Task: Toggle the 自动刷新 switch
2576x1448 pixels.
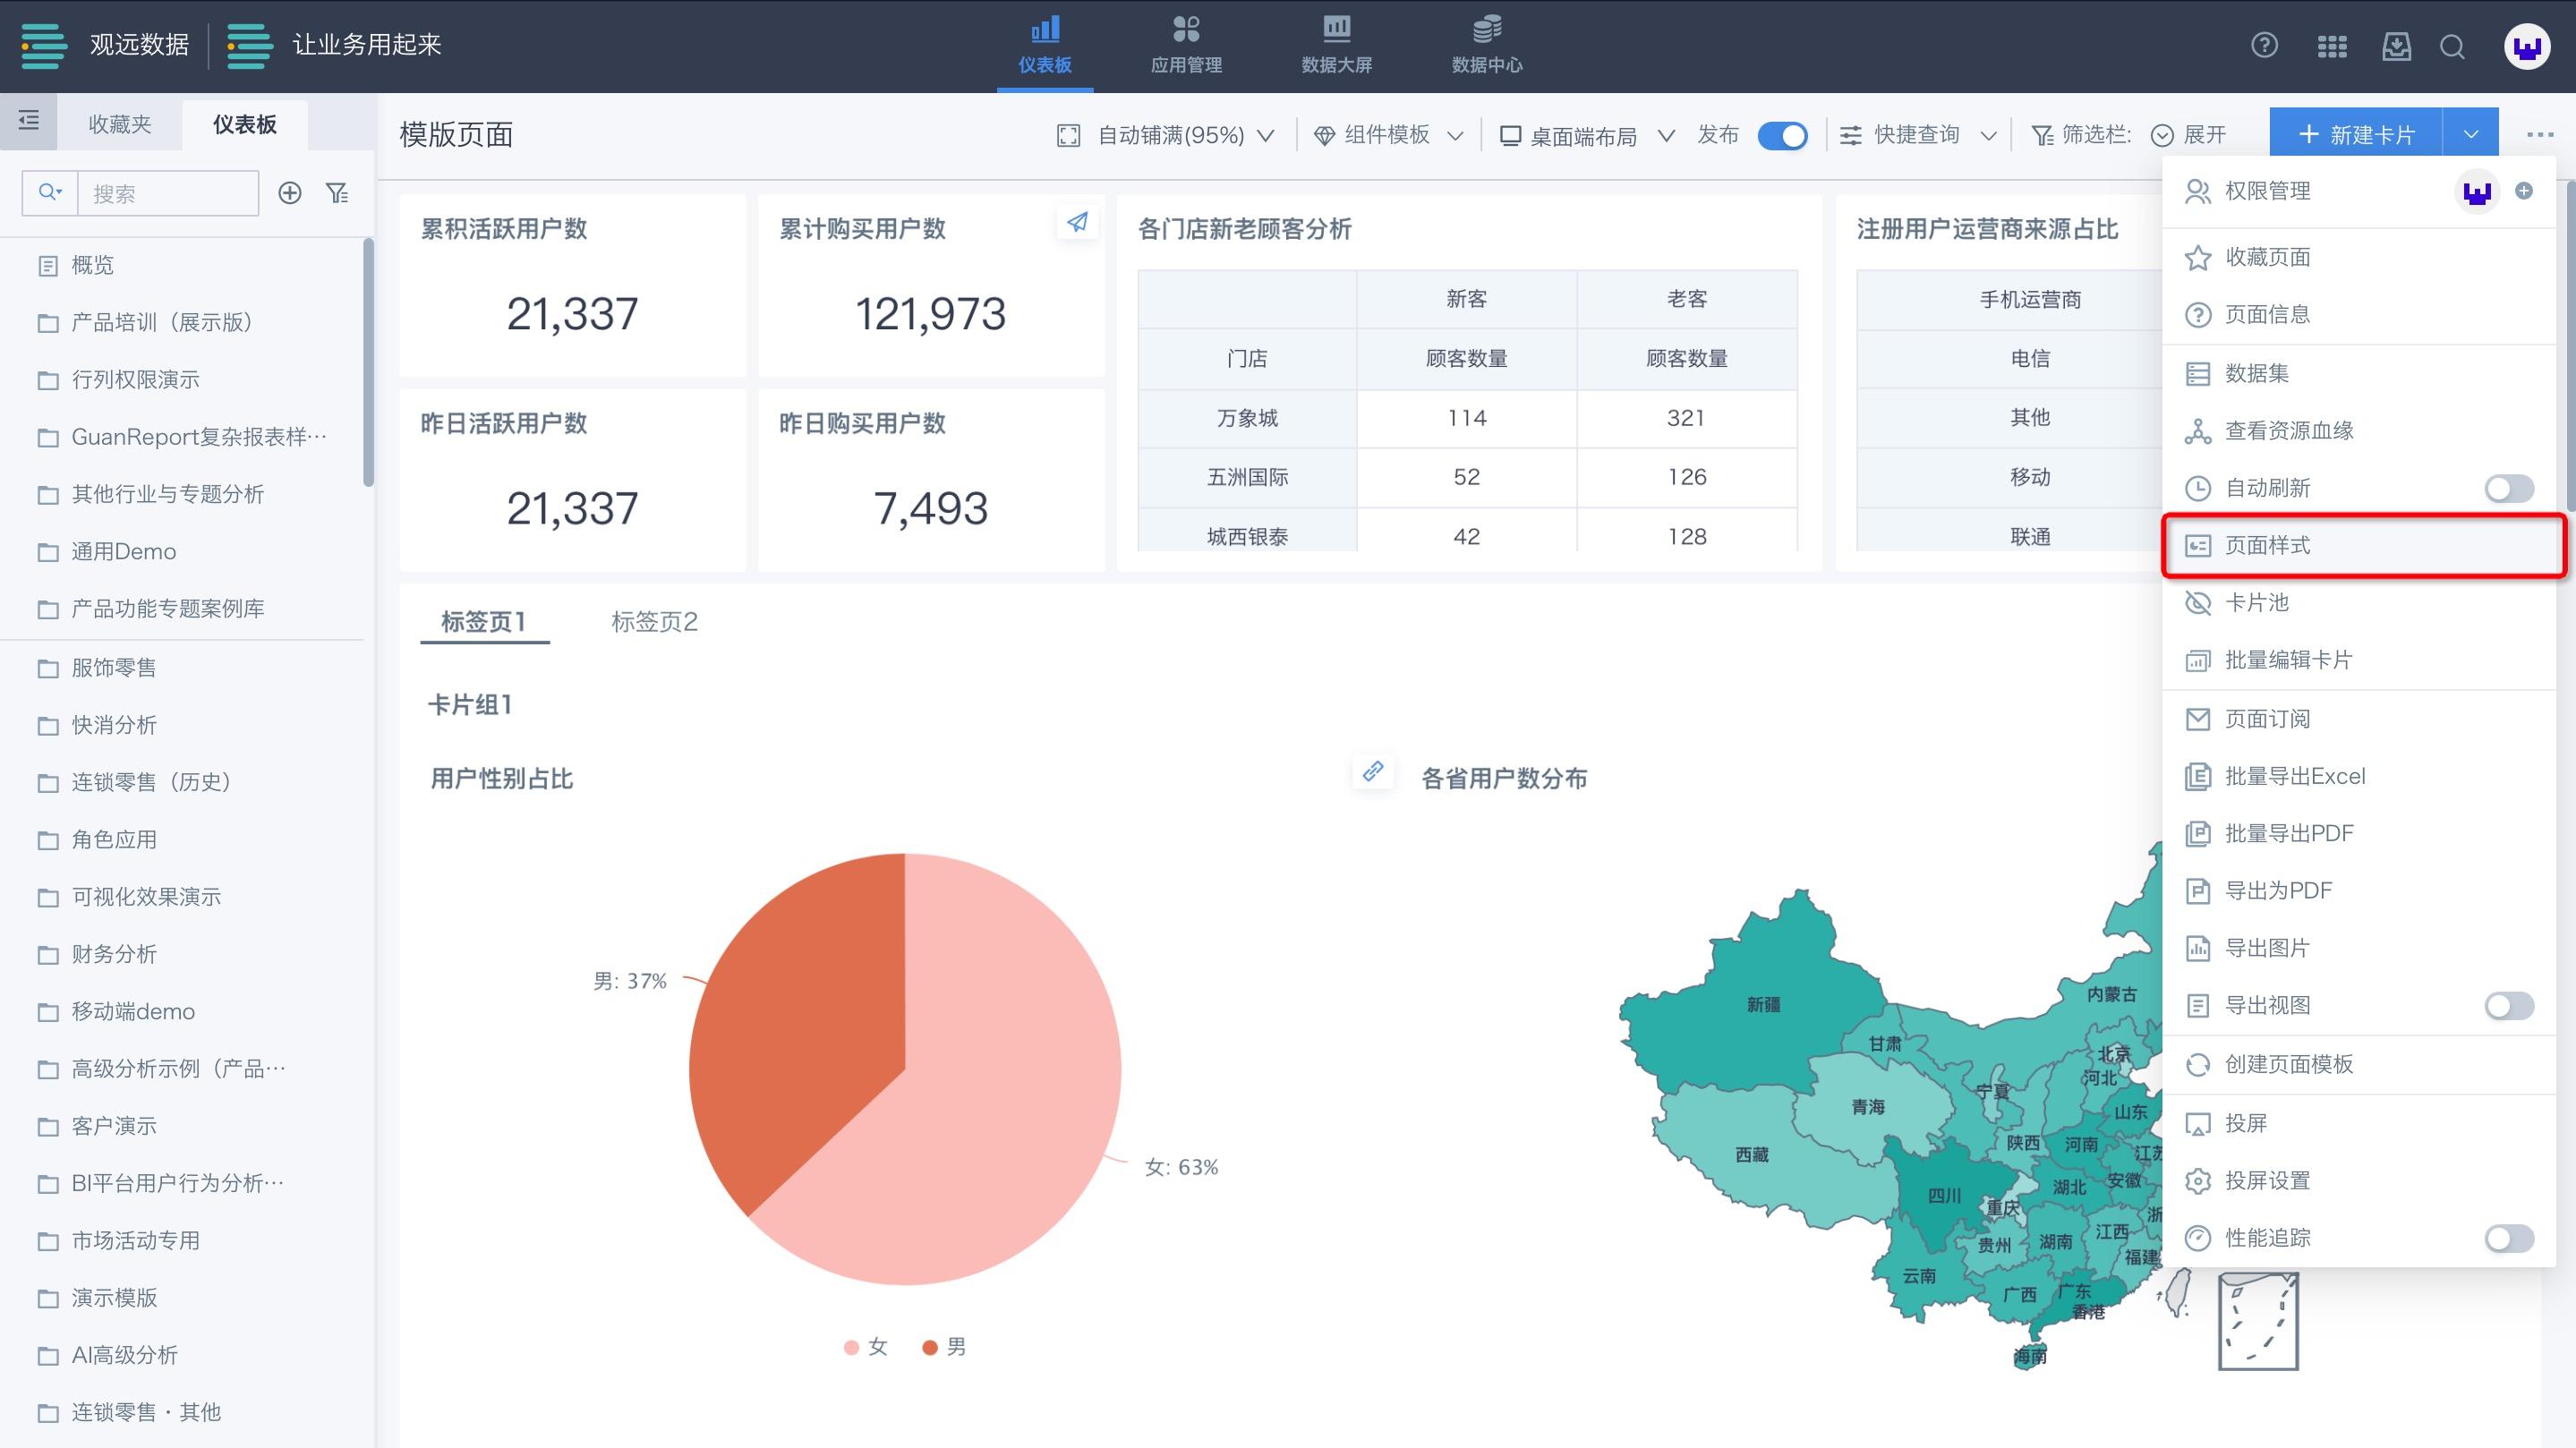Action: (x=2509, y=488)
